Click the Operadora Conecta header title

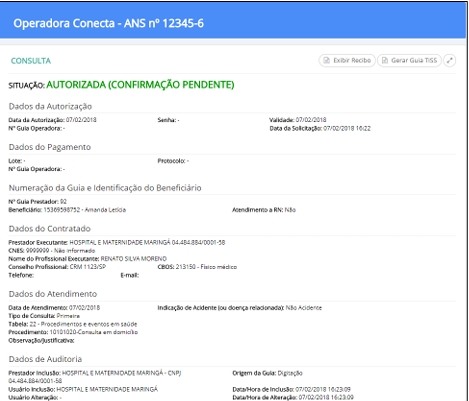[108, 23]
